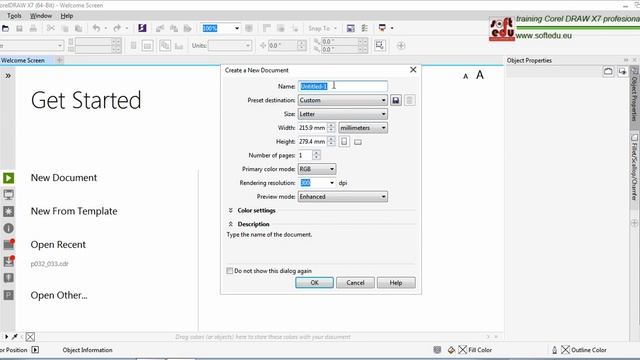Click the large A increase text size icon

[480, 75]
